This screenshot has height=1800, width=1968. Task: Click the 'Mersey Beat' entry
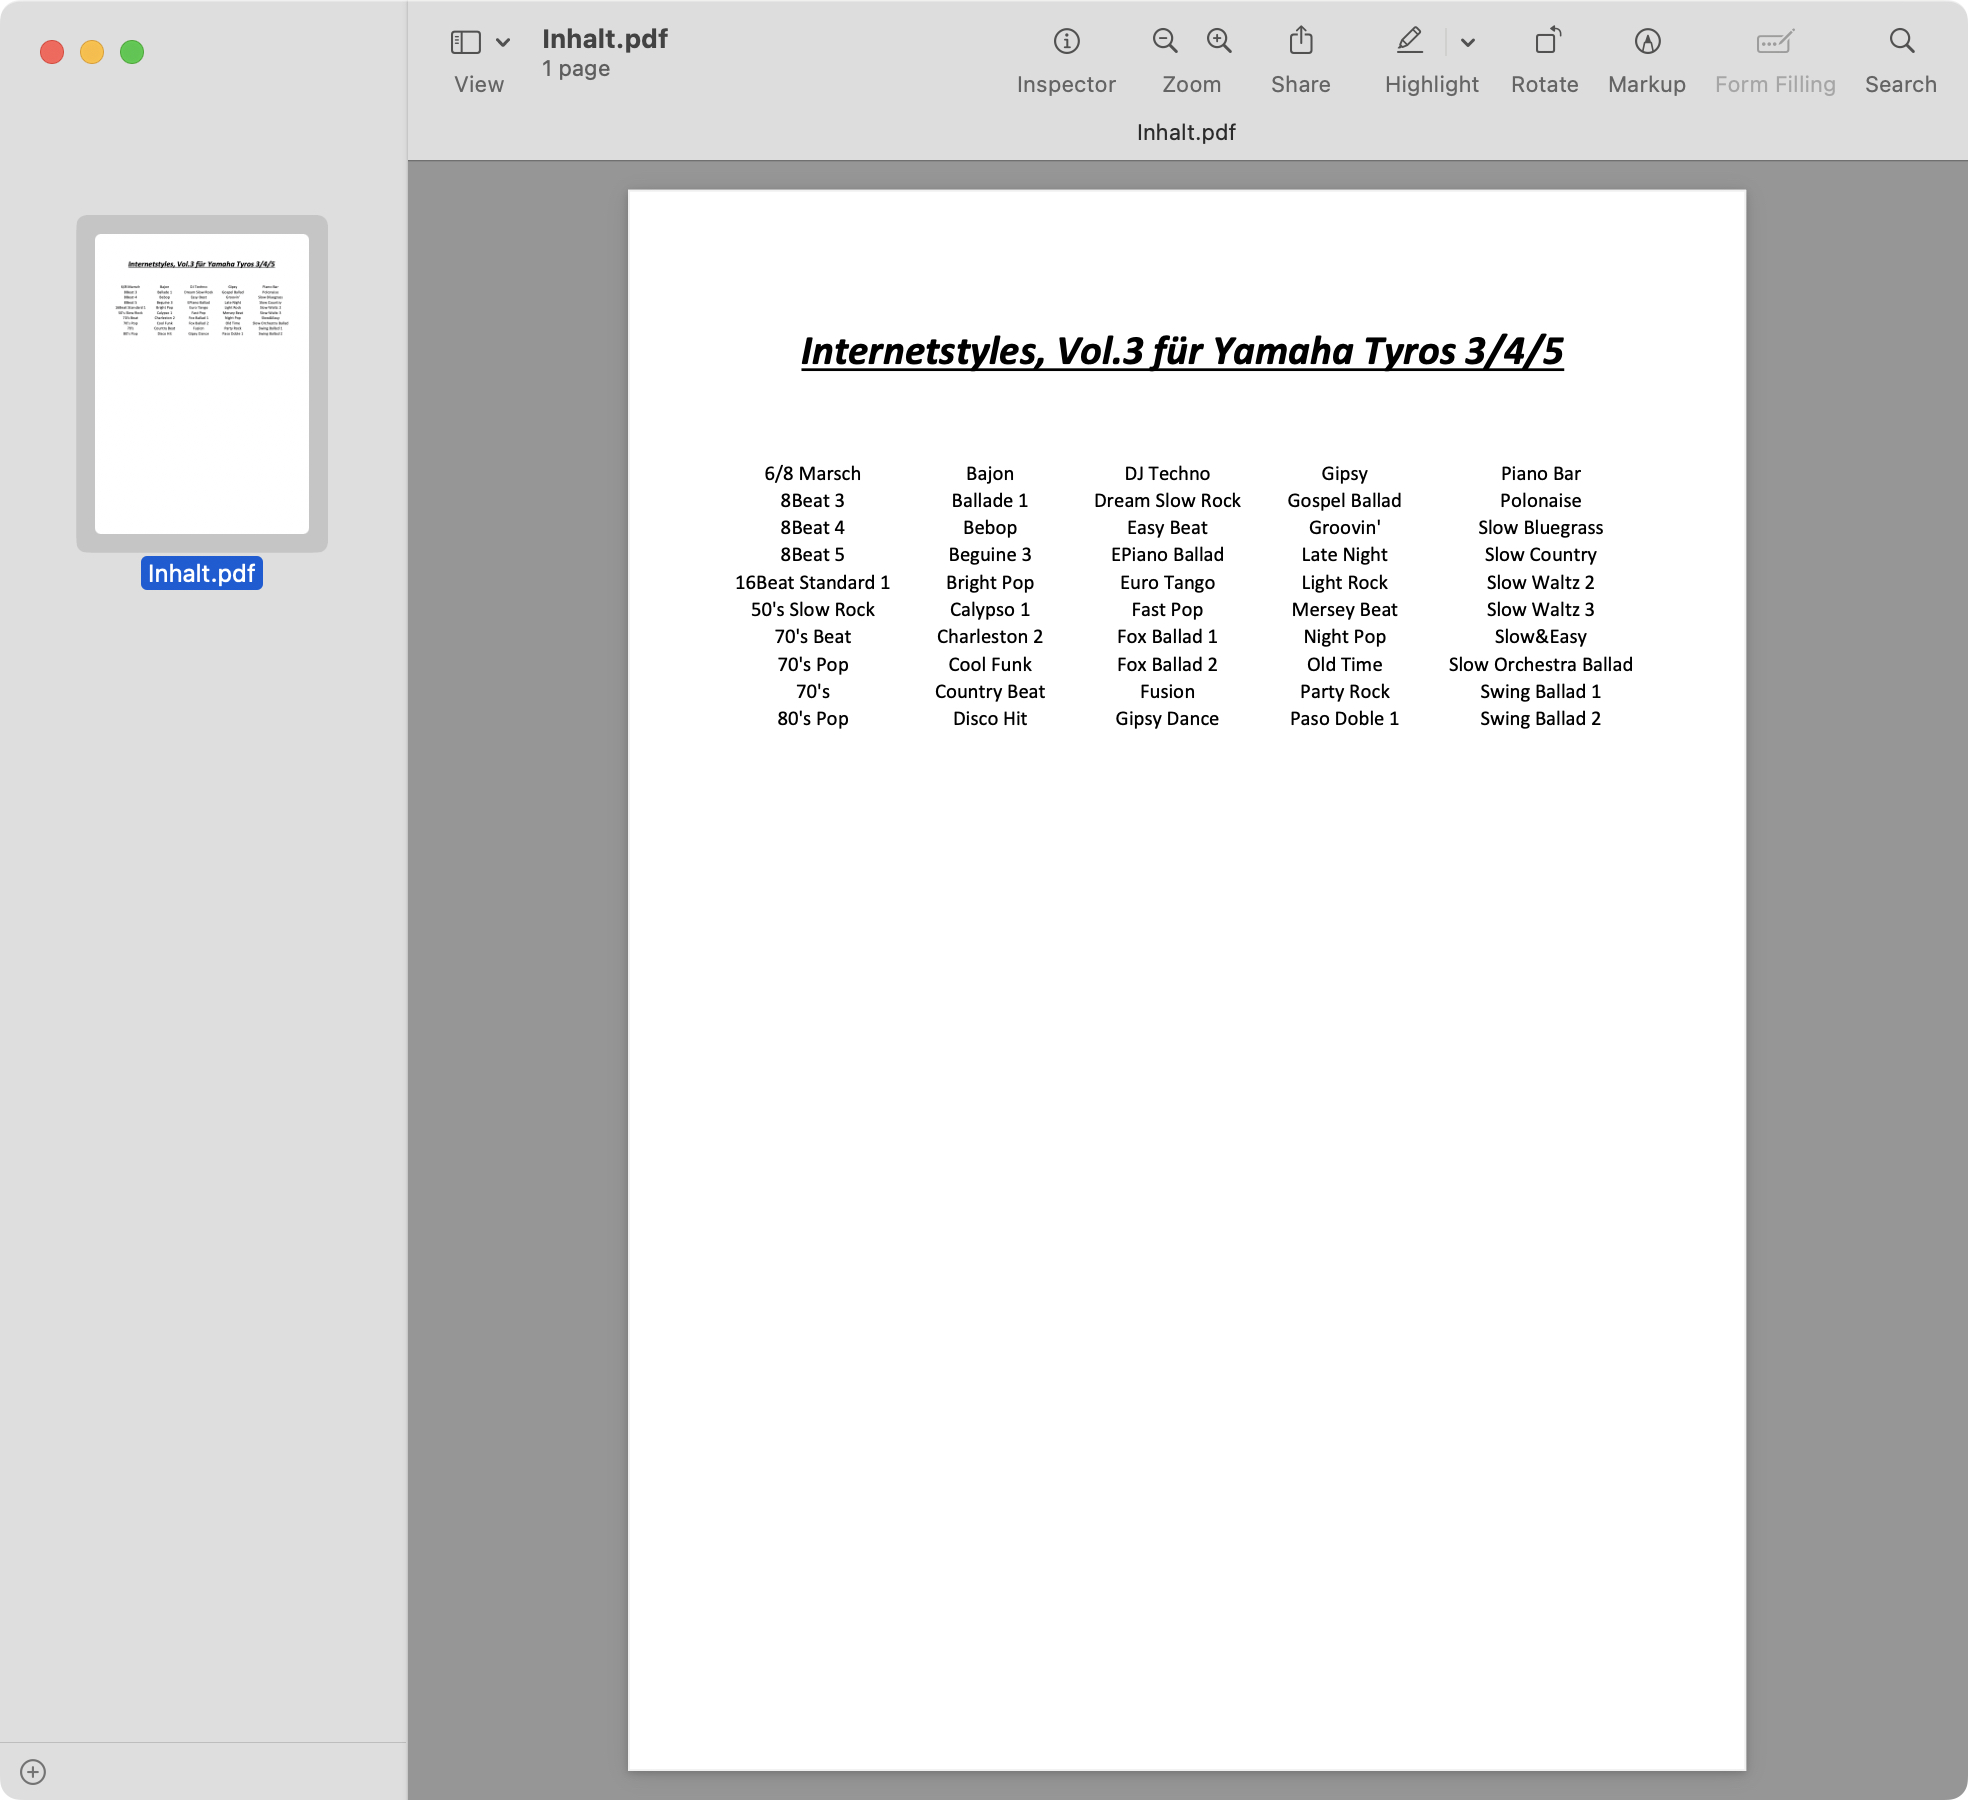click(1344, 609)
